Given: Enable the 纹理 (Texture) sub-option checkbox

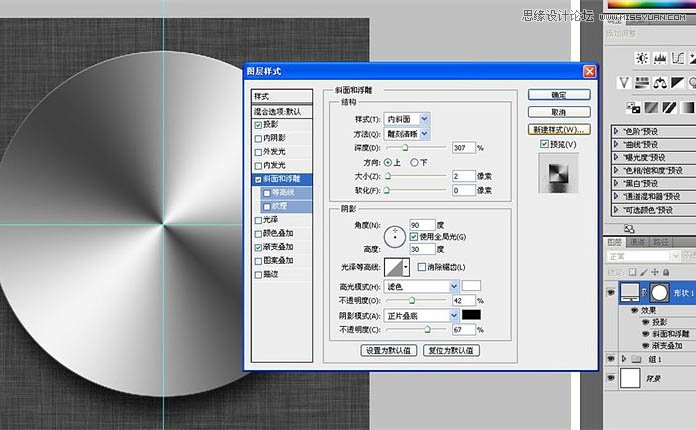Looking at the screenshot, I should click(x=267, y=207).
